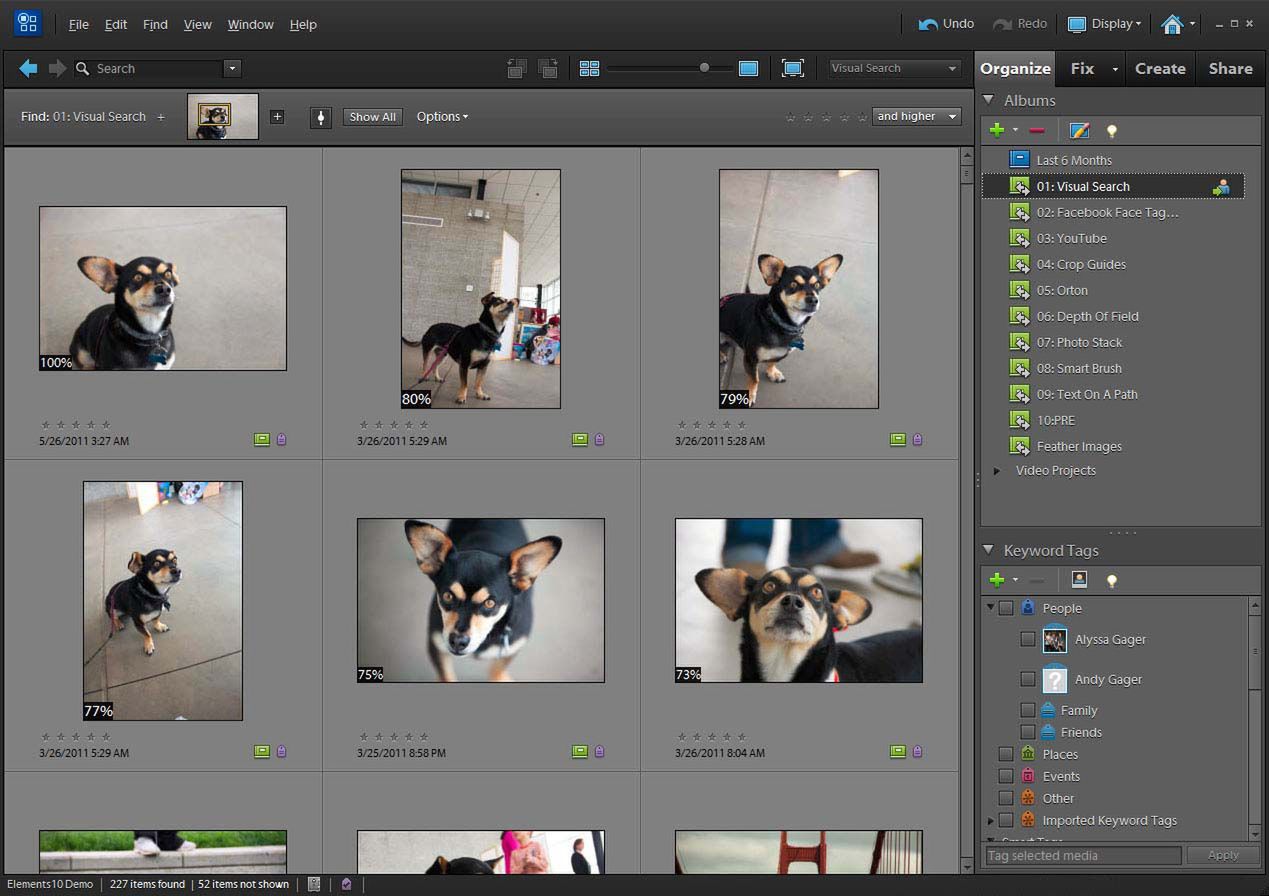Click the Undo arrow icon
1269x896 pixels.
click(x=928, y=24)
